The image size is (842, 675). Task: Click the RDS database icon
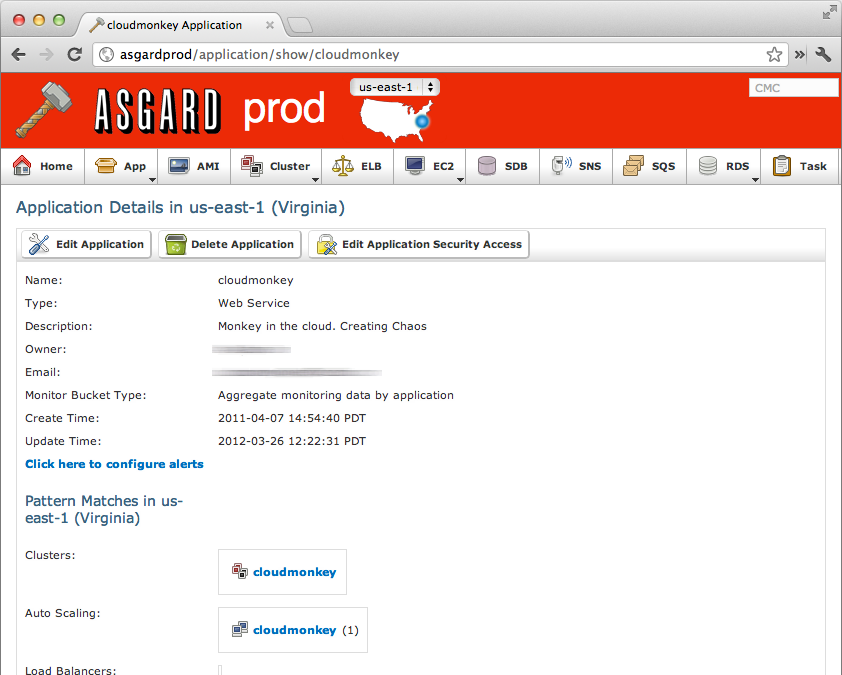point(708,165)
